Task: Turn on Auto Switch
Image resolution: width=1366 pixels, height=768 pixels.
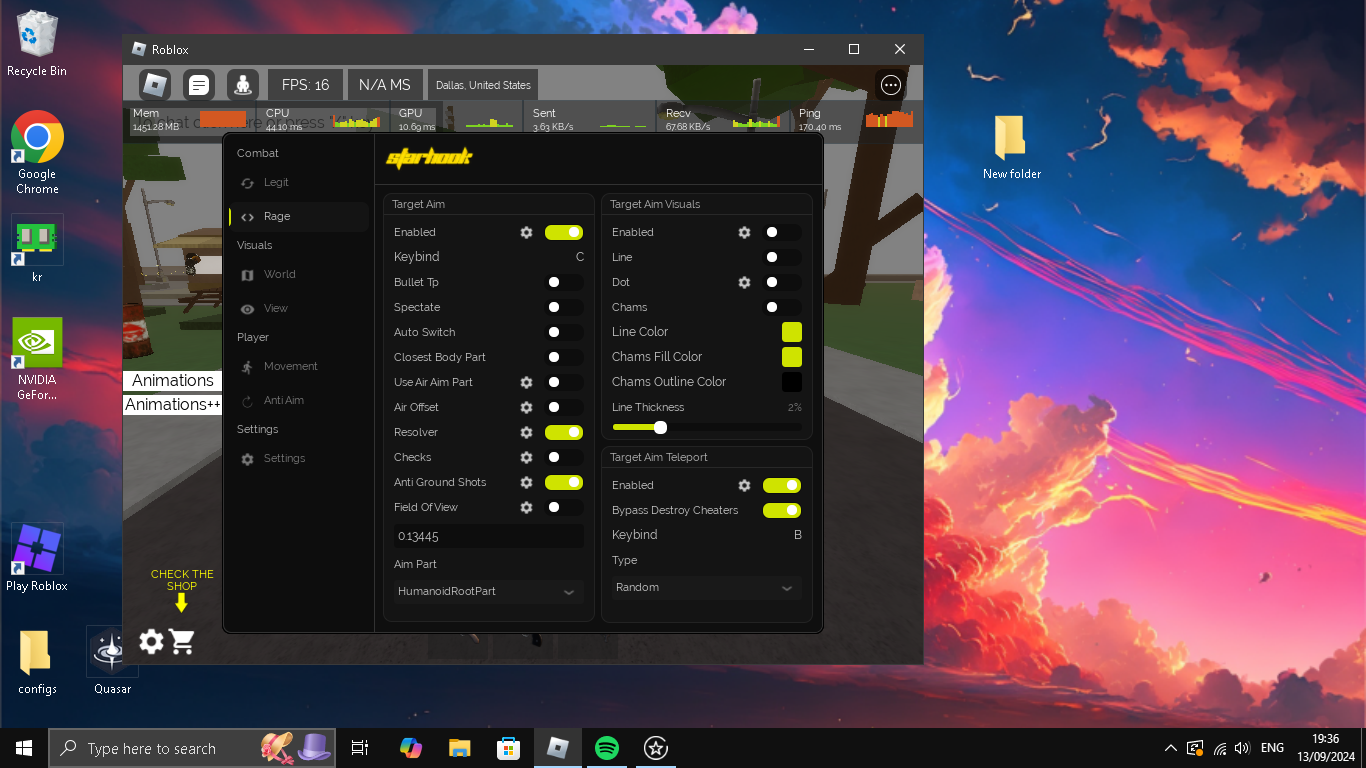Action: (564, 332)
